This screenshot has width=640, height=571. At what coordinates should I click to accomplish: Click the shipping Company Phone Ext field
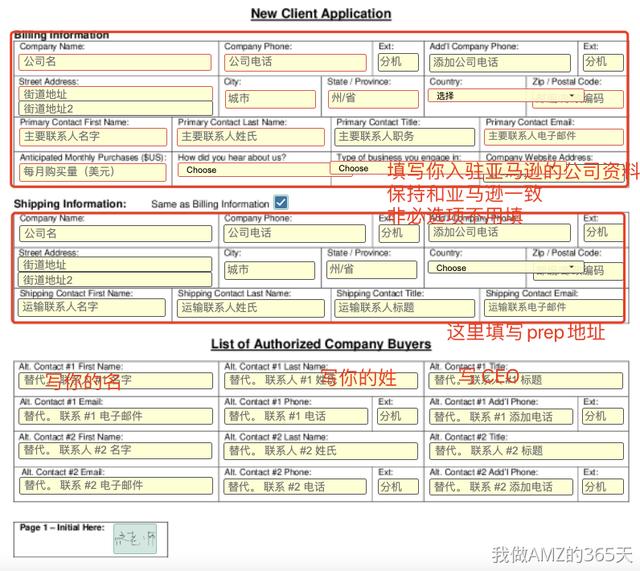tap(399, 233)
